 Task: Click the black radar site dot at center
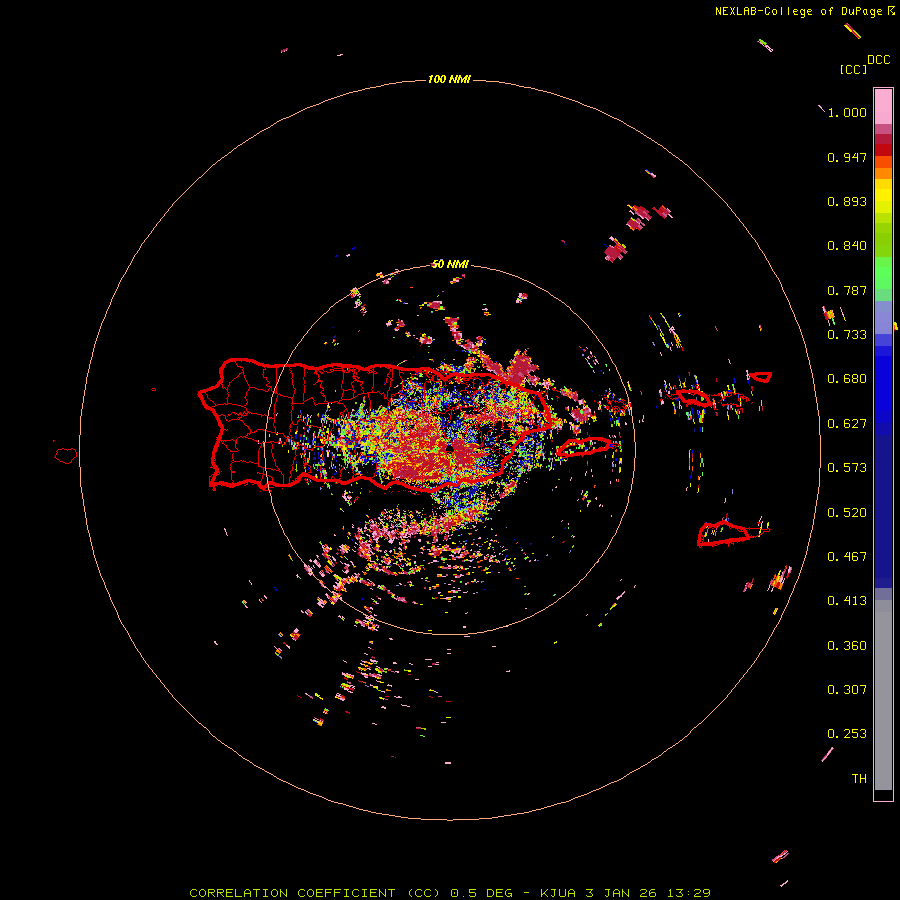point(451,448)
